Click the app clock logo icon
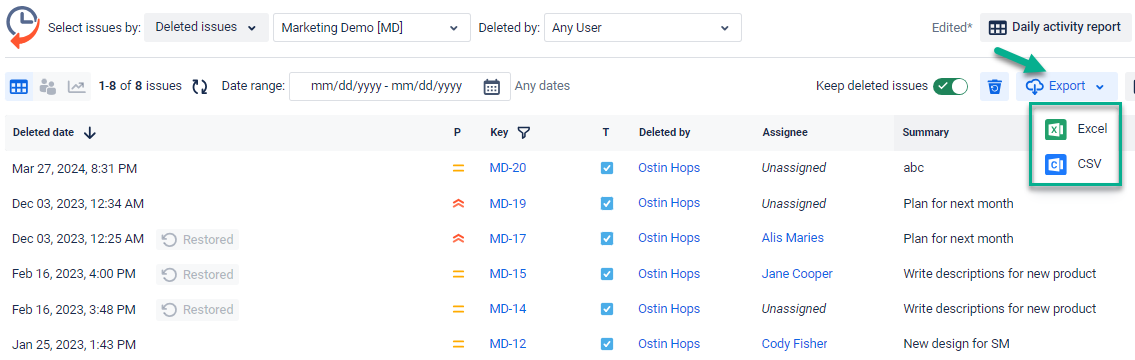The height and width of the screenshot is (360, 1135). click(x=22, y=28)
